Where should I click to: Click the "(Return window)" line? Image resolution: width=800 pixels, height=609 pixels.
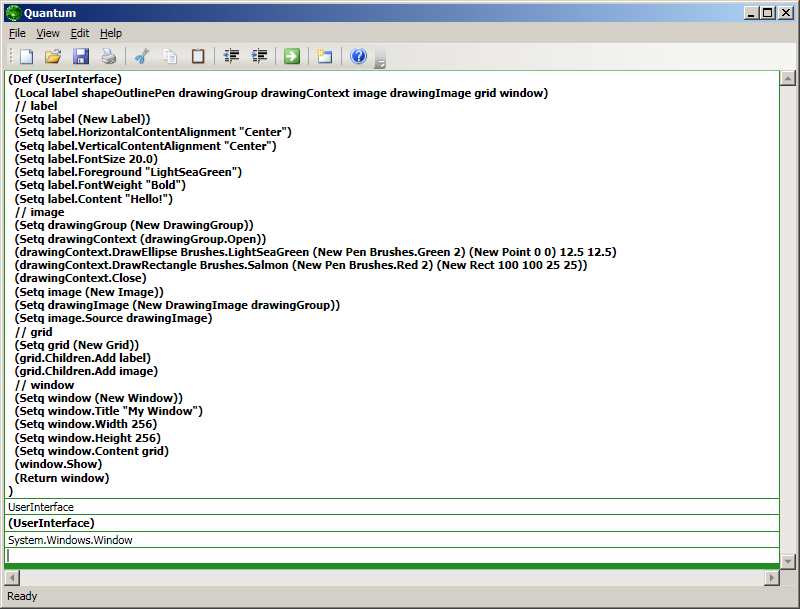click(62, 478)
